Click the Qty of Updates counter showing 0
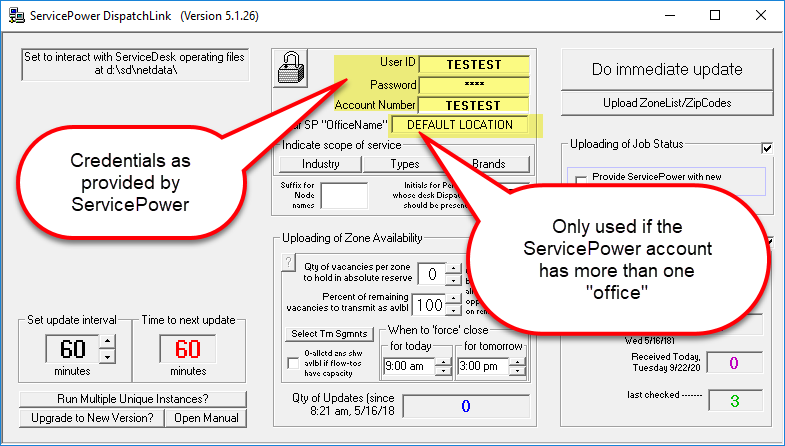The image size is (785, 446). click(x=466, y=406)
